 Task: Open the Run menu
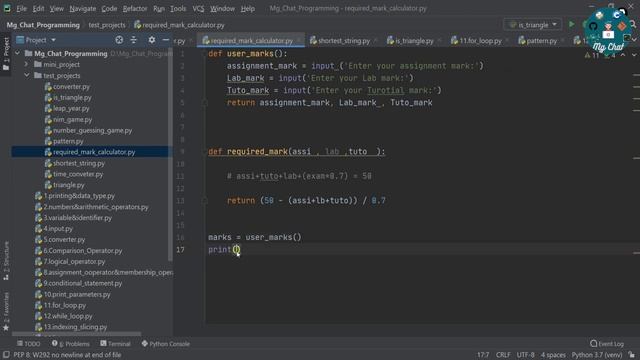click(x=159, y=8)
